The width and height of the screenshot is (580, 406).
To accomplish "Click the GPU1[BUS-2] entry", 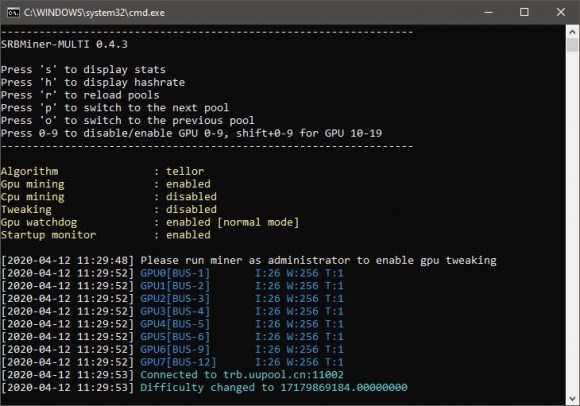I will pyautogui.click(x=175, y=286).
